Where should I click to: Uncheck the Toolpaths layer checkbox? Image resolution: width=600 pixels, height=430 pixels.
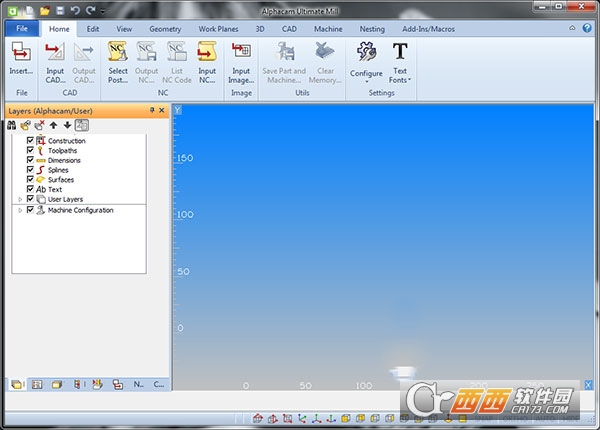[30, 150]
